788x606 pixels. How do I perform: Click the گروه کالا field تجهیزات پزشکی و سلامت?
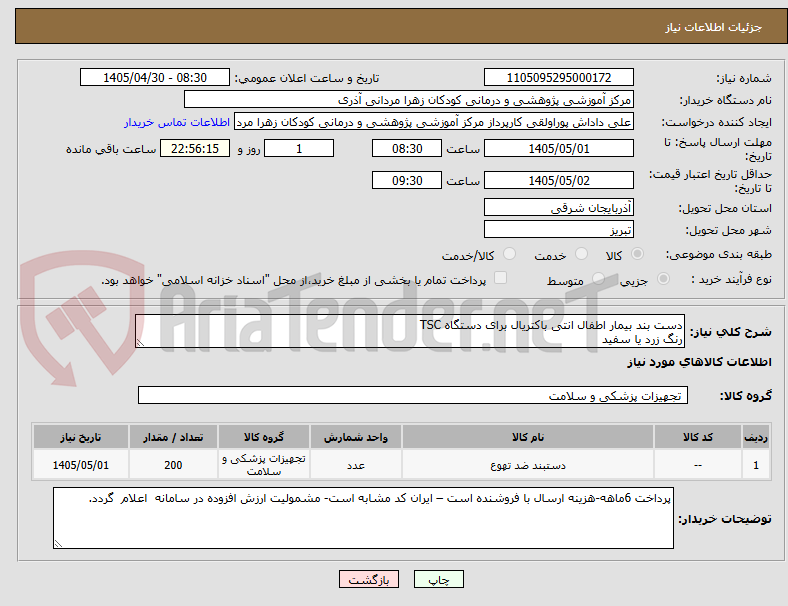coord(413,395)
